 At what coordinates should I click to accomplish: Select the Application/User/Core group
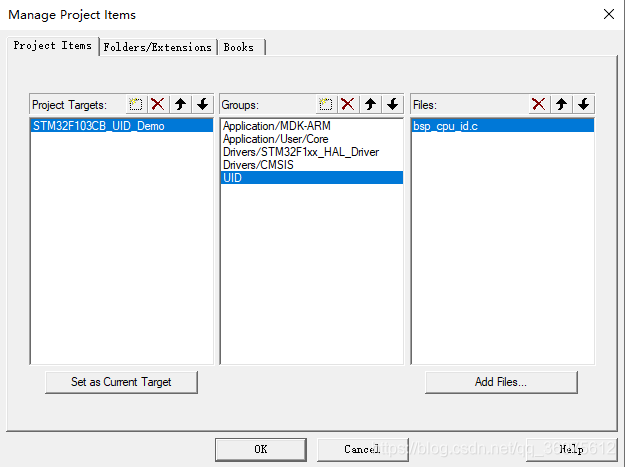[312, 139]
